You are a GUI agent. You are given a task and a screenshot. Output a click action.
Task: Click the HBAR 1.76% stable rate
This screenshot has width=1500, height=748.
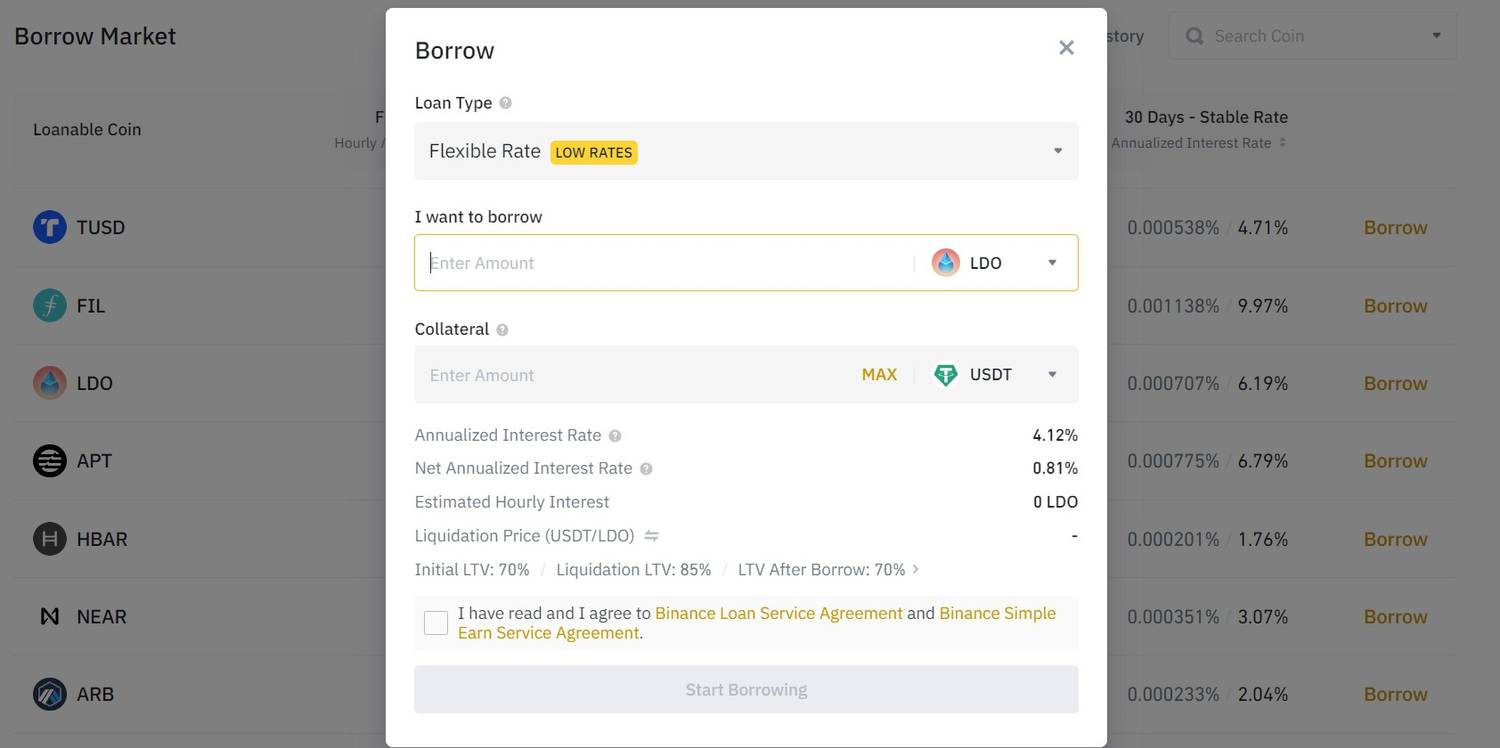(1263, 539)
